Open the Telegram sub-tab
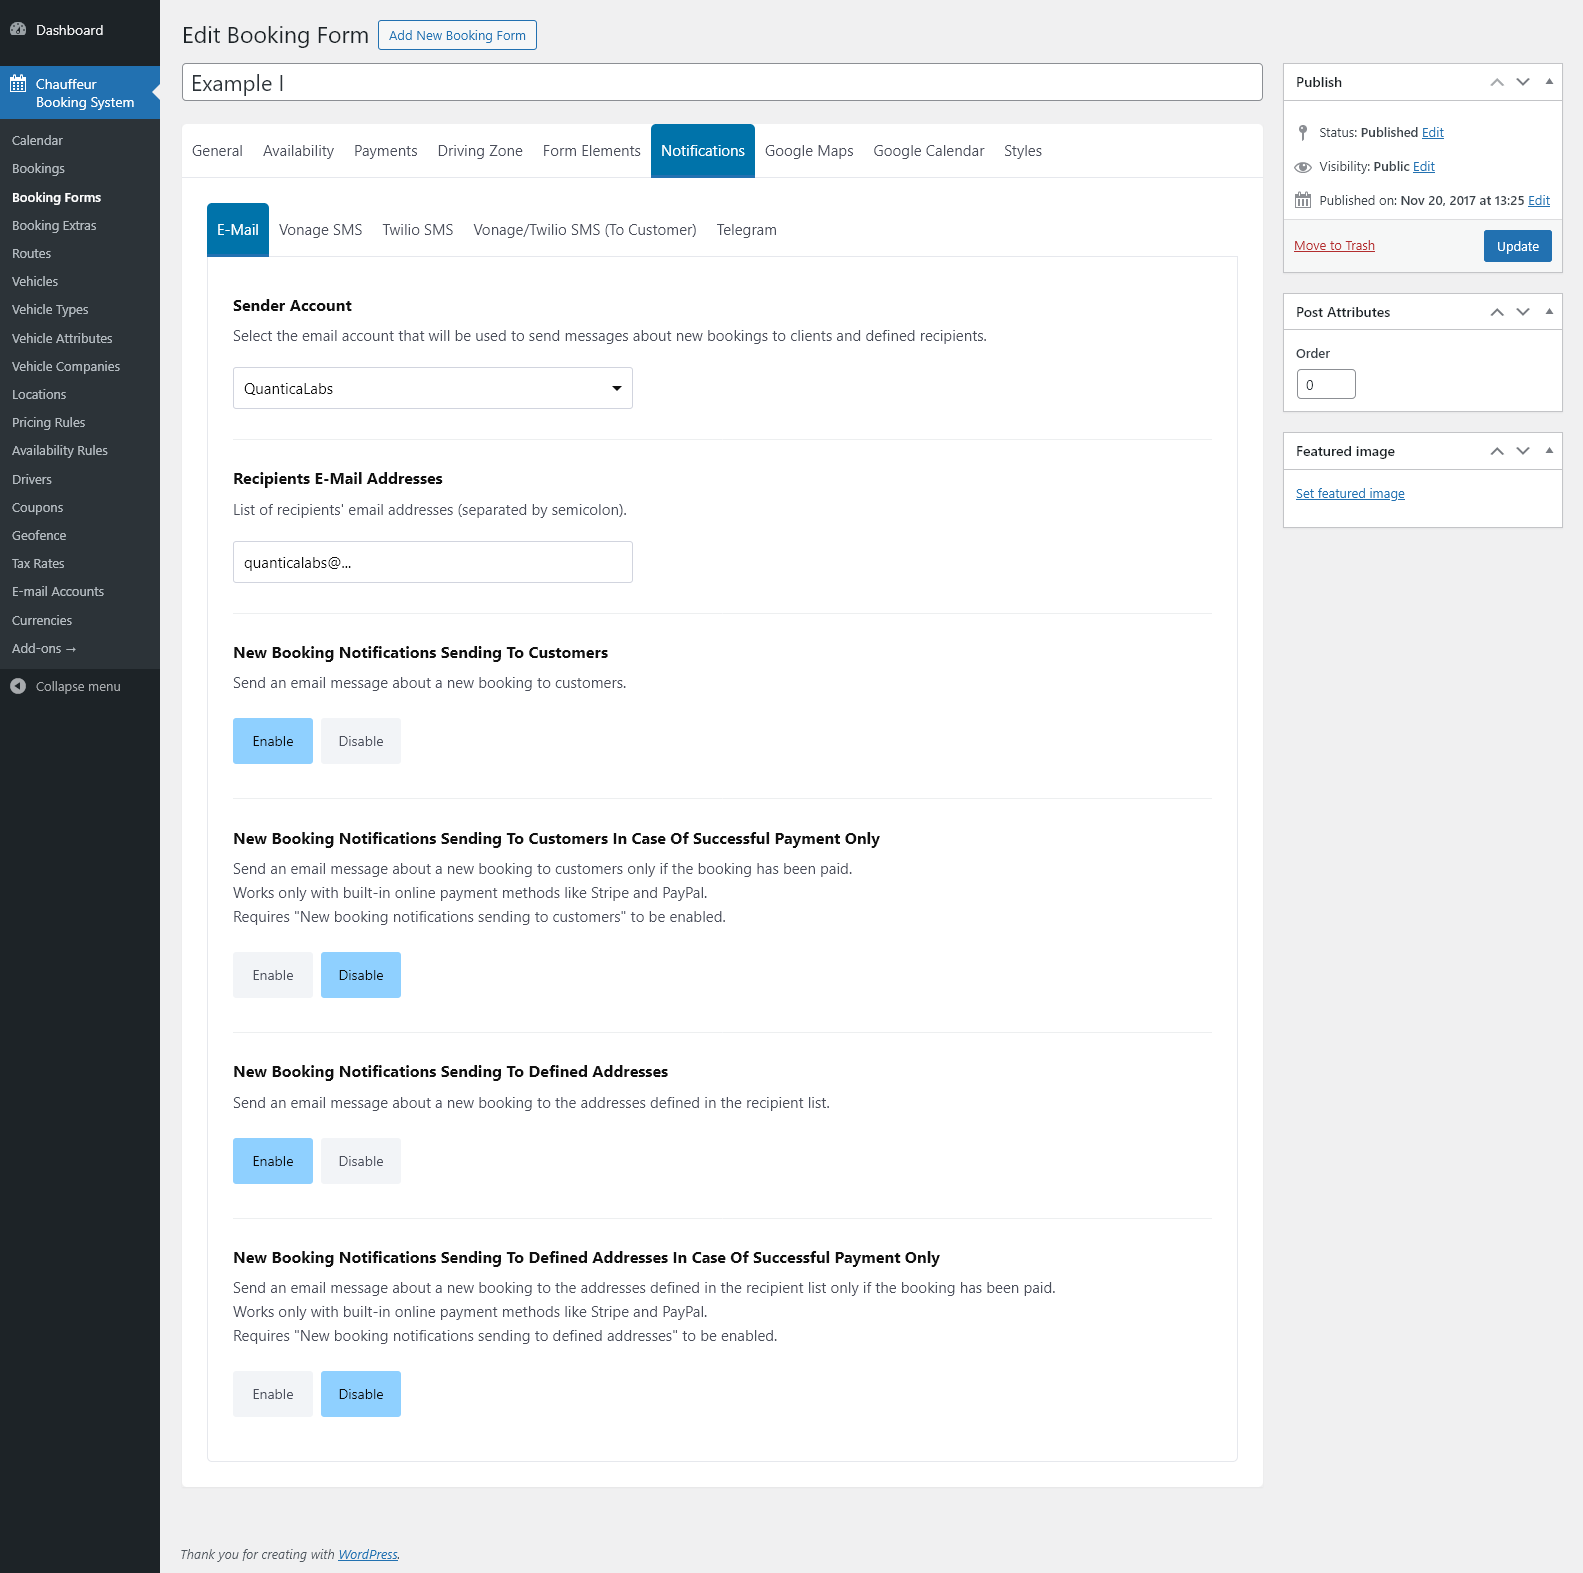The height and width of the screenshot is (1573, 1583). pyautogui.click(x=747, y=230)
